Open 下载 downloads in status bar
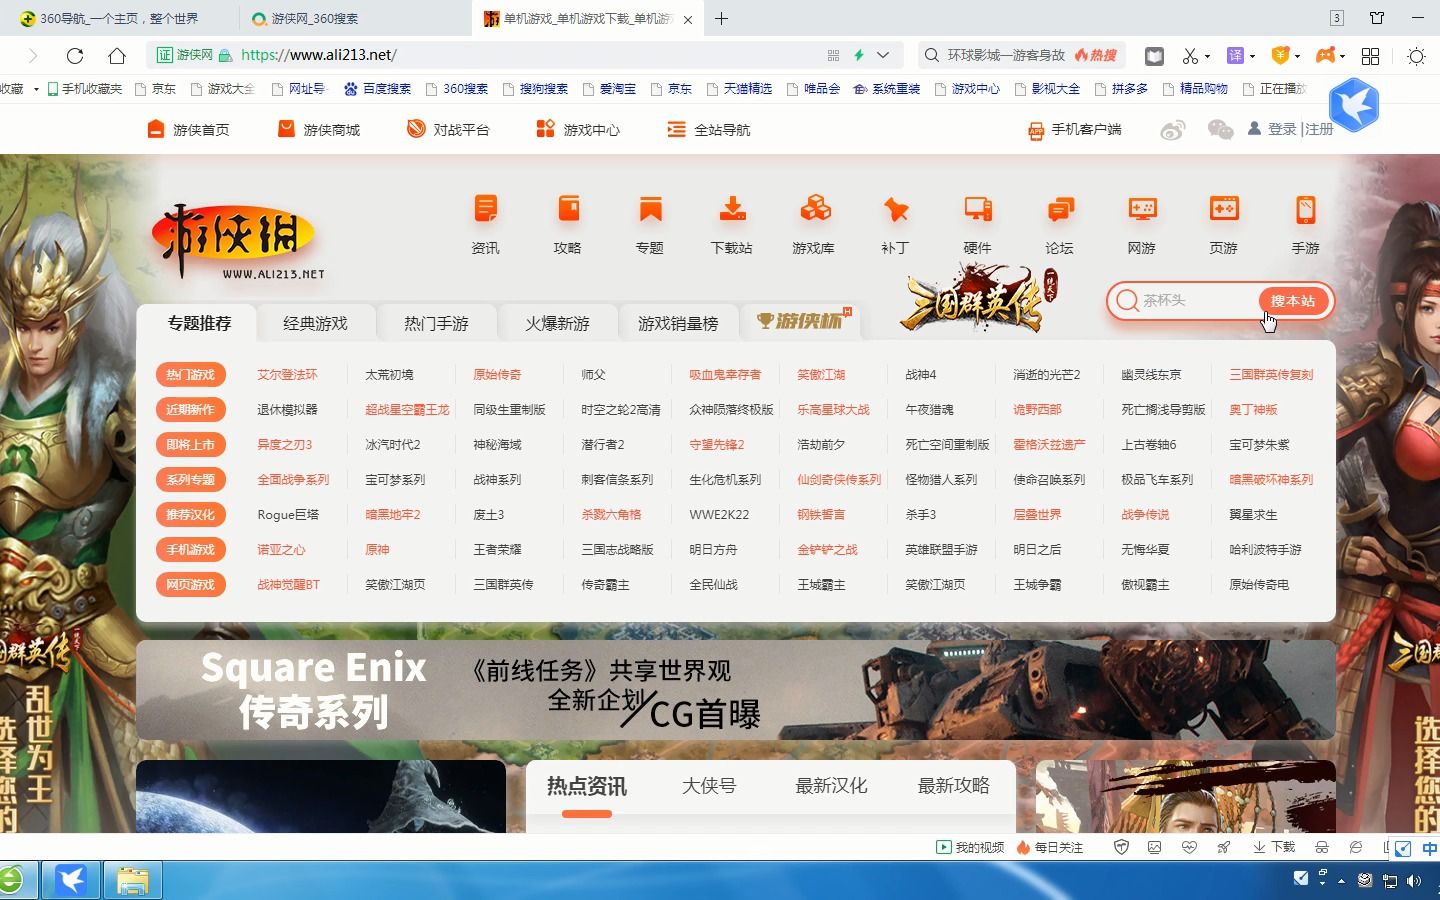 click(1274, 847)
